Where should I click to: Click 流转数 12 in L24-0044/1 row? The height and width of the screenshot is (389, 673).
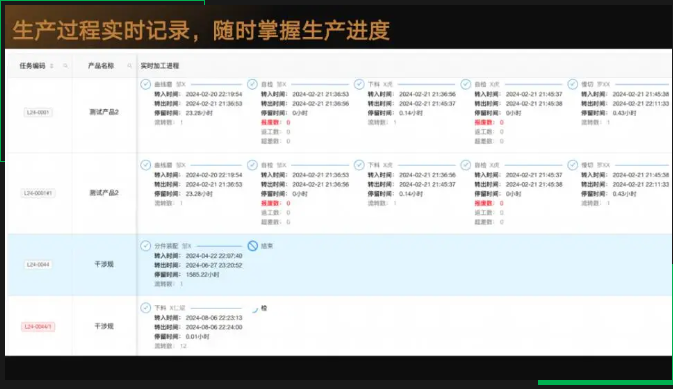coord(170,346)
